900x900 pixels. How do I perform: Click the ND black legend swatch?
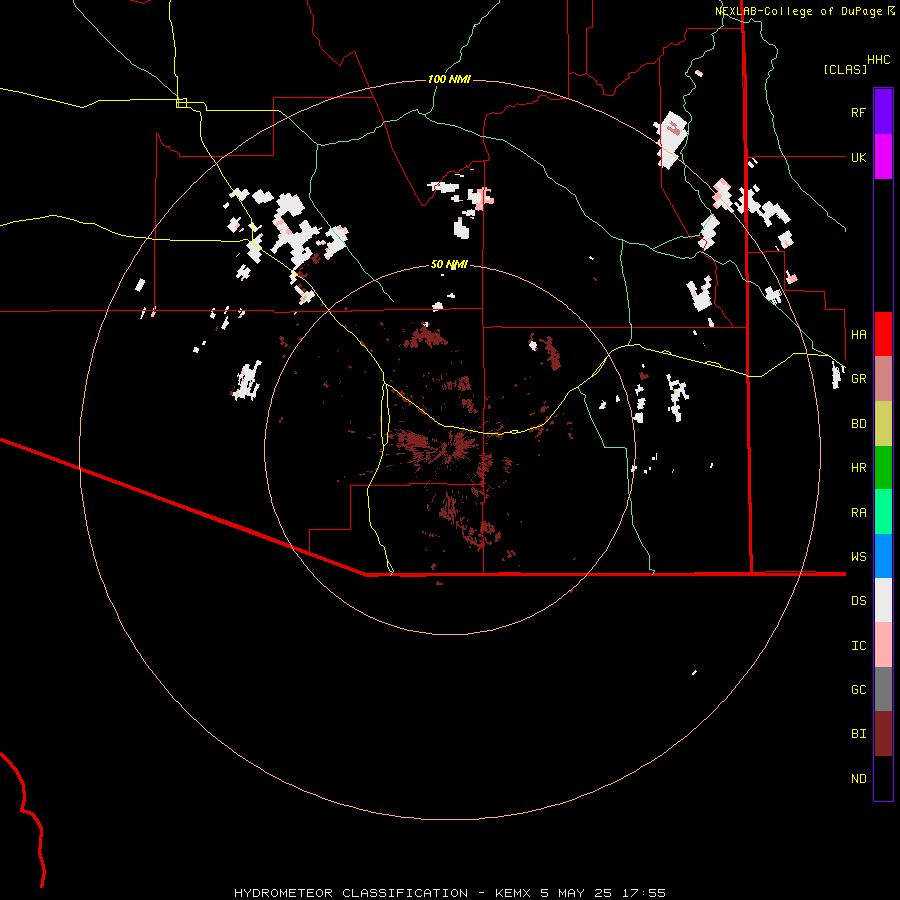tap(883, 778)
